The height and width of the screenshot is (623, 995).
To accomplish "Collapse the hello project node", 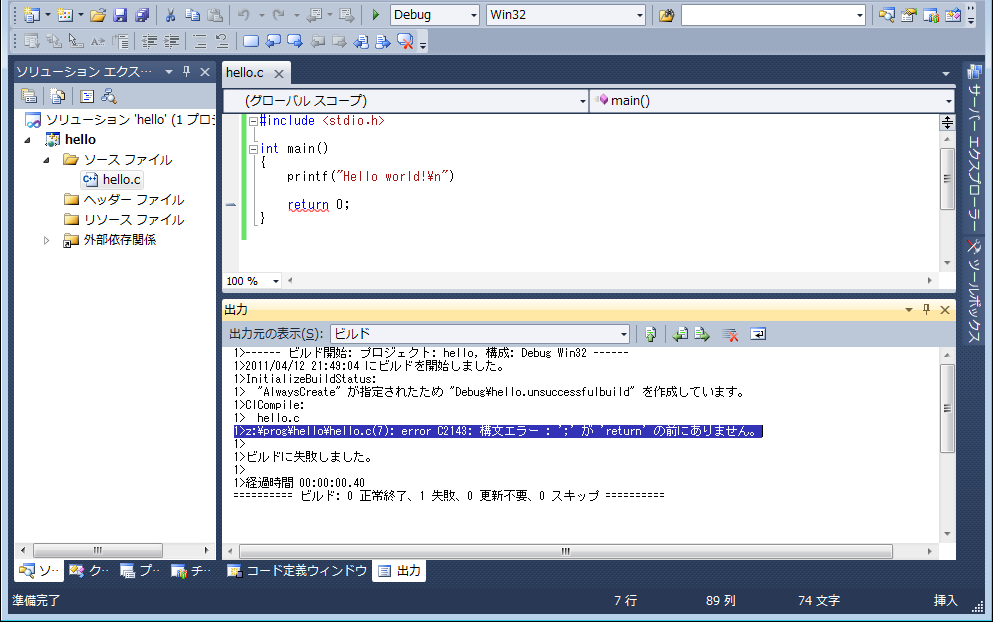I will 27,140.
